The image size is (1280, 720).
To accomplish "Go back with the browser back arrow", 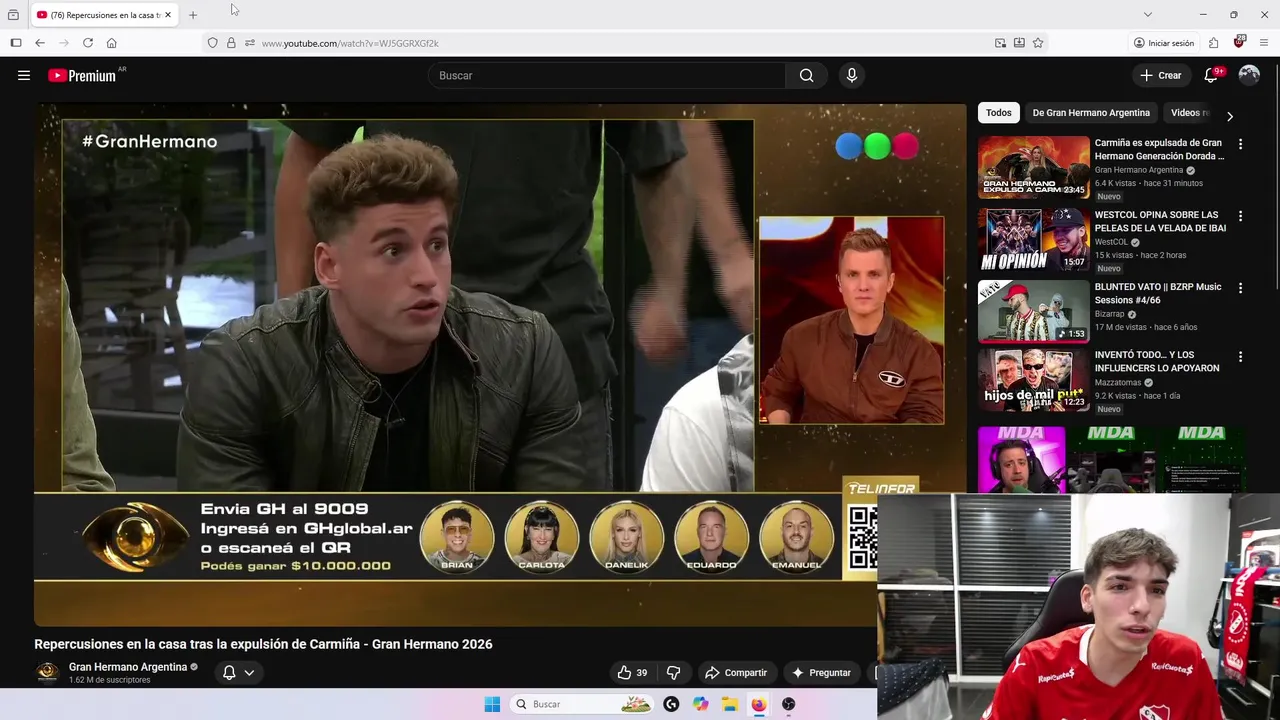I will tap(40, 43).
